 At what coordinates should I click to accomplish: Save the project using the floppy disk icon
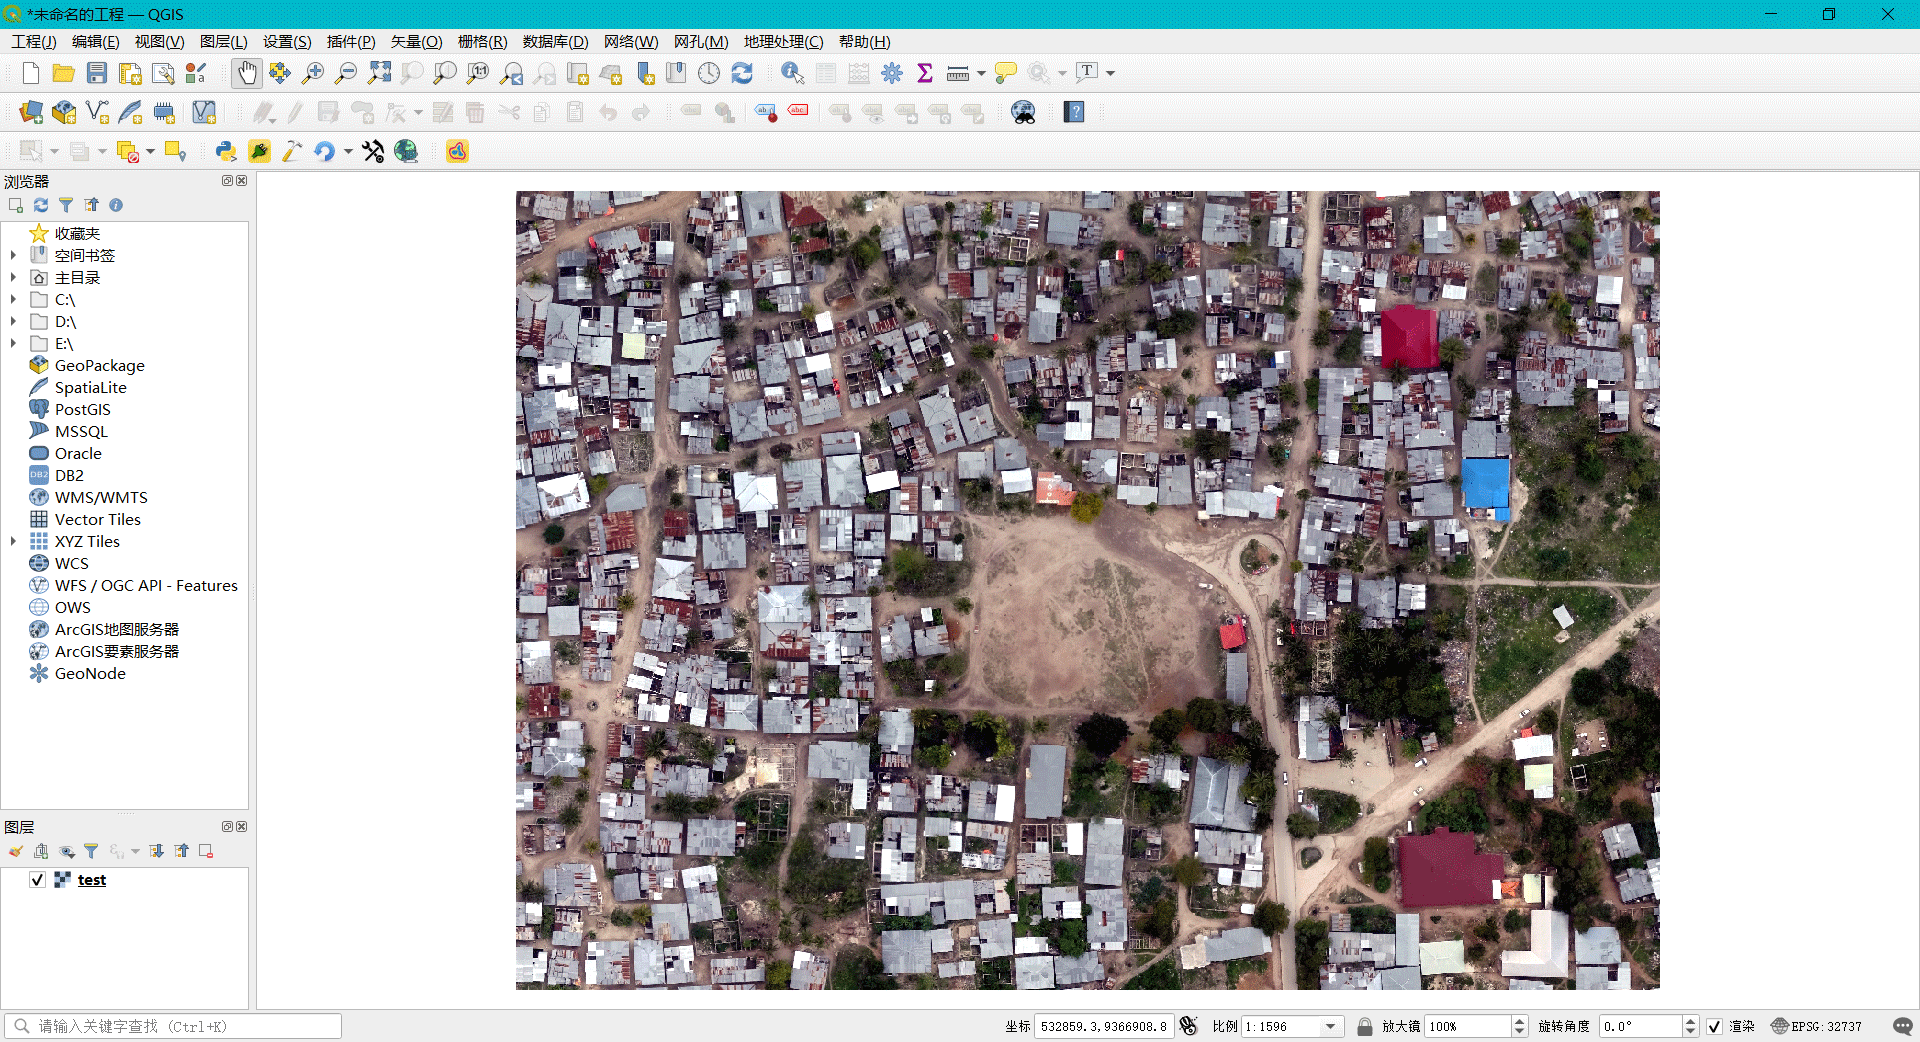point(96,73)
